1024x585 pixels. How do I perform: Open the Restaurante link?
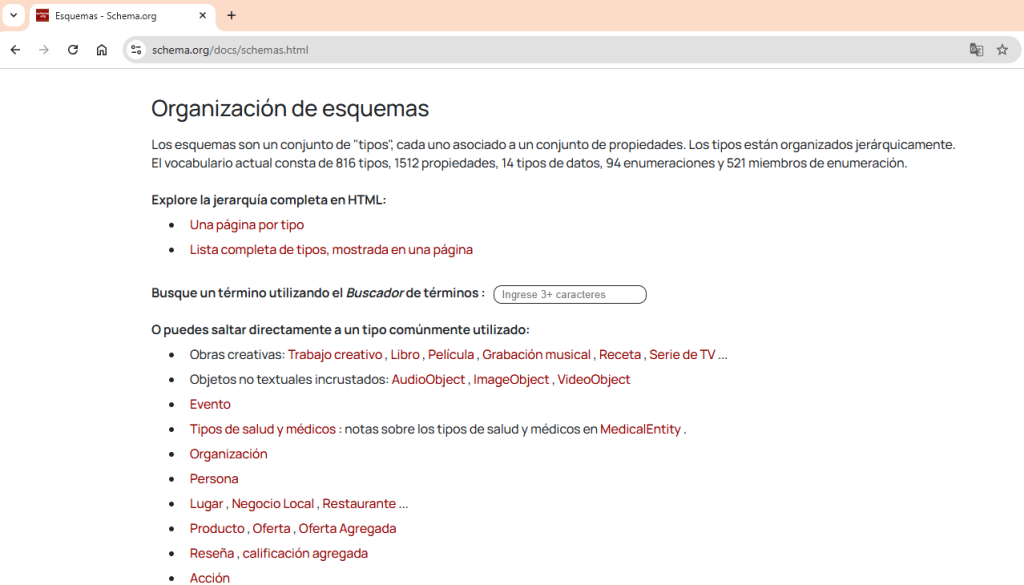pyautogui.click(x=359, y=503)
